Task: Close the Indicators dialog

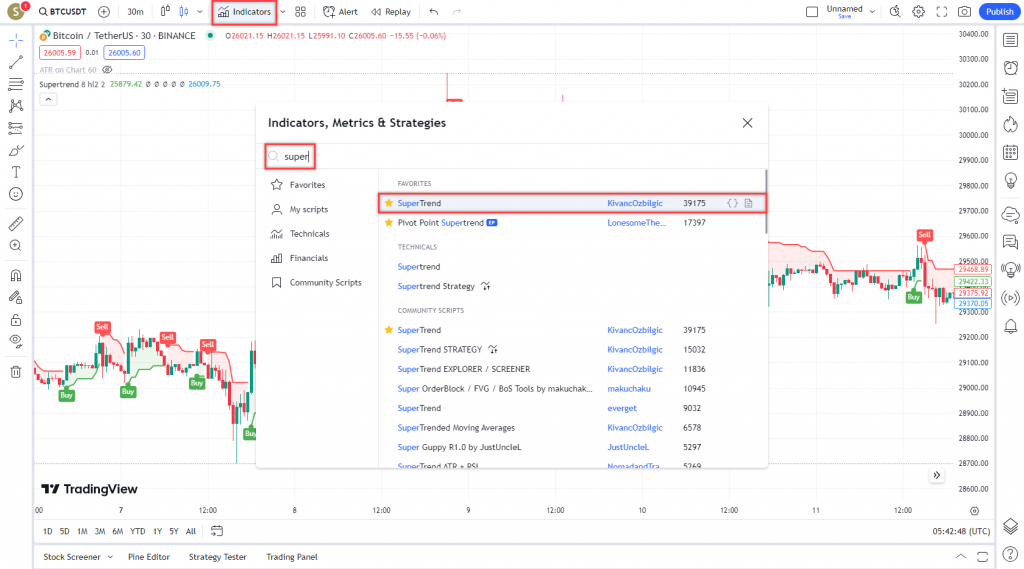Action: tap(747, 123)
